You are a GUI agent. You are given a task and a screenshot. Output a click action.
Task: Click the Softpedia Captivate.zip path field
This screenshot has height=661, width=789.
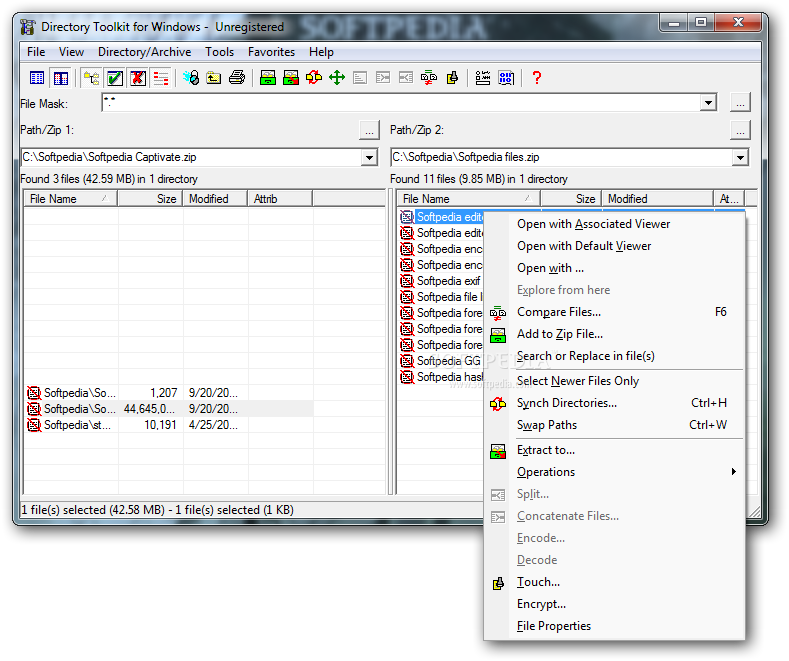(191, 157)
